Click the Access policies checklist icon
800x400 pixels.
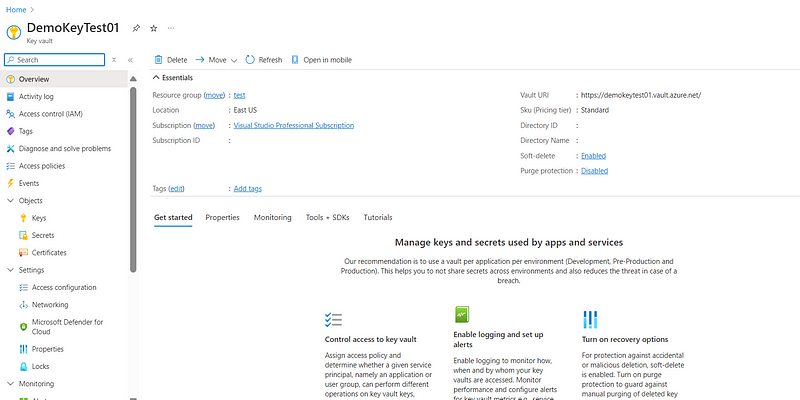pyautogui.click(x=10, y=166)
